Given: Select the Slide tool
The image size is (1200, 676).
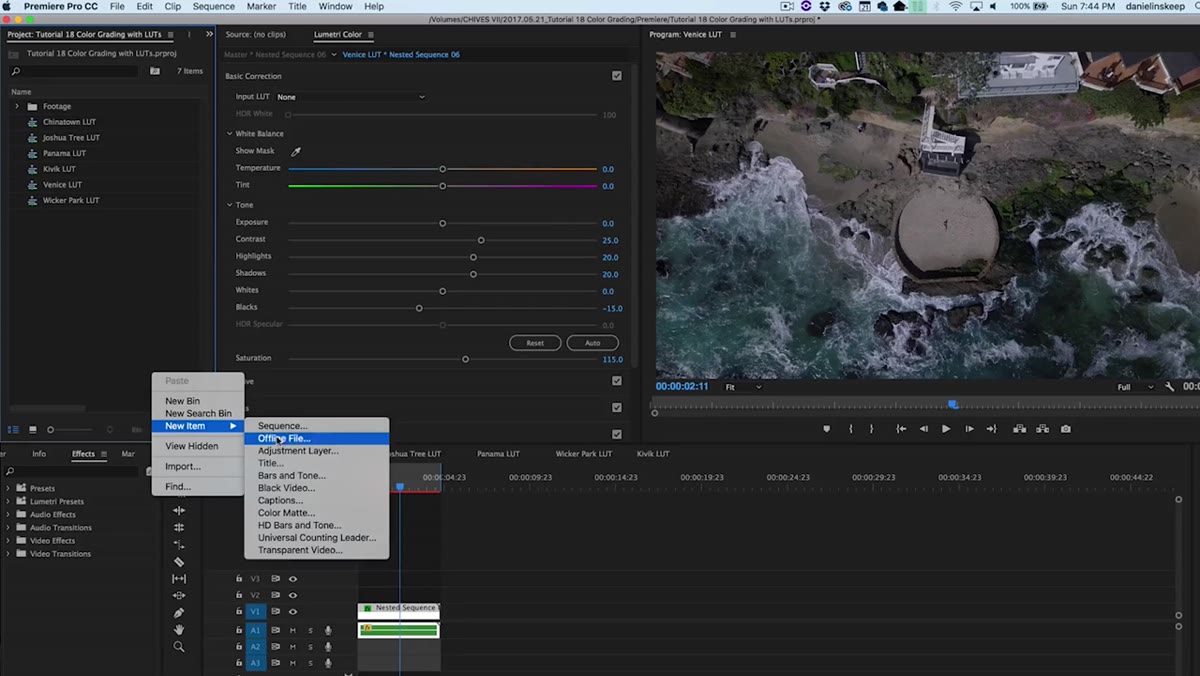Looking at the screenshot, I should click(x=179, y=596).
